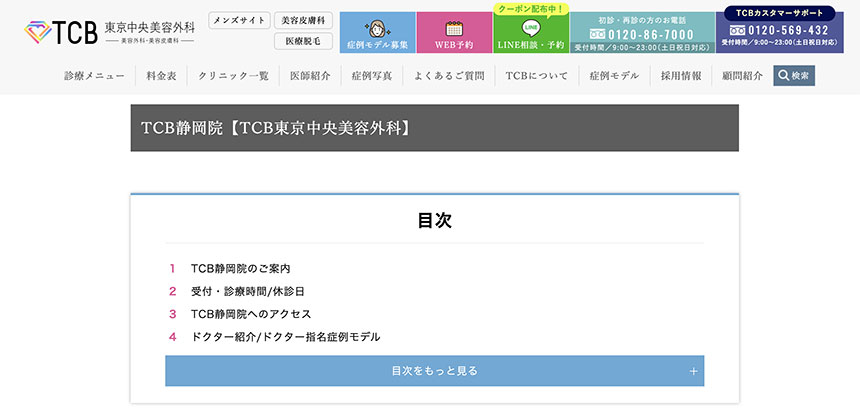Open 医師紹介 in the navigation
The image size is (860, 413).
click(x=310, y=76)
